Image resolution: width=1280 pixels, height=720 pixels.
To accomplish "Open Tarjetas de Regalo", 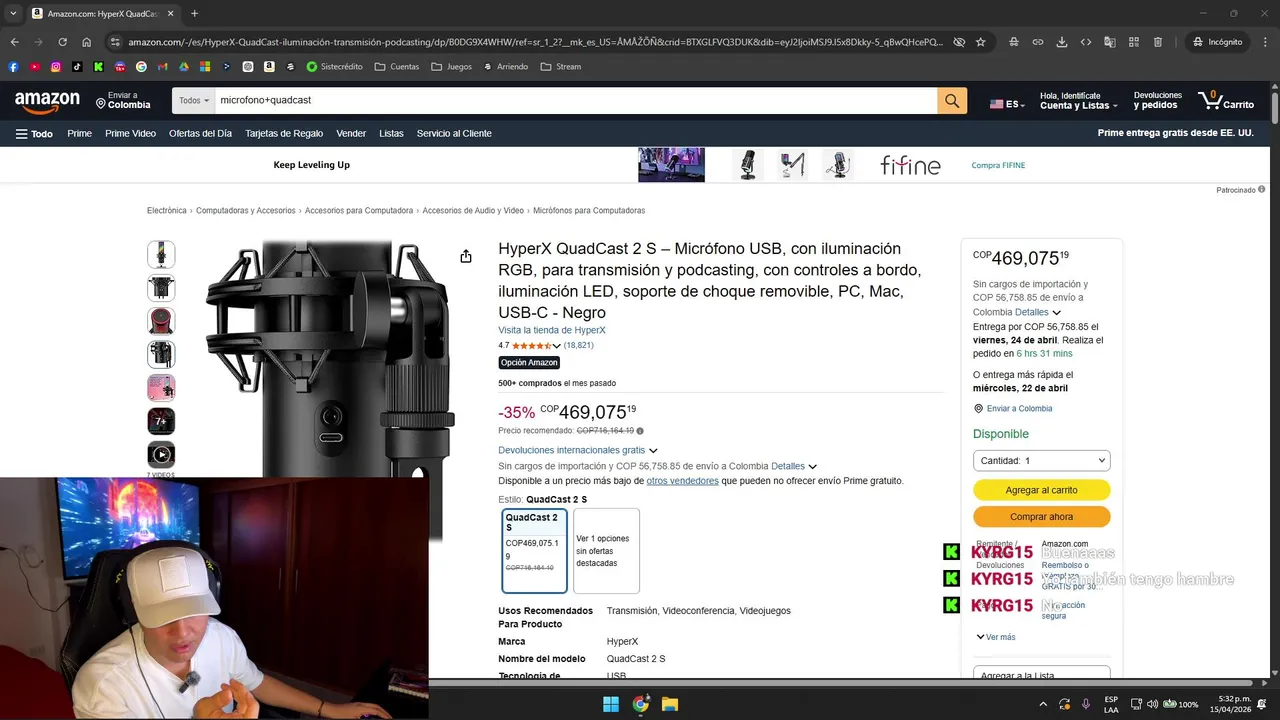I will 284,133.
